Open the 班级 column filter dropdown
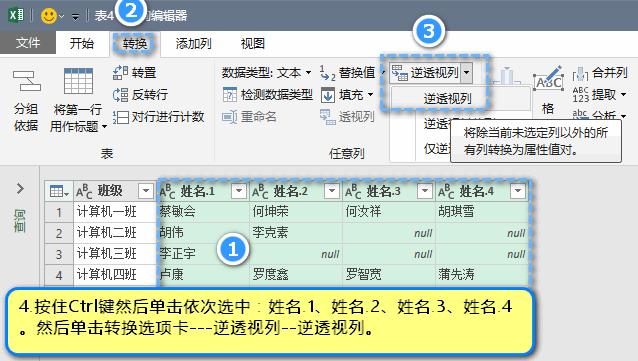Screen dimensions: 638x361 146,190
